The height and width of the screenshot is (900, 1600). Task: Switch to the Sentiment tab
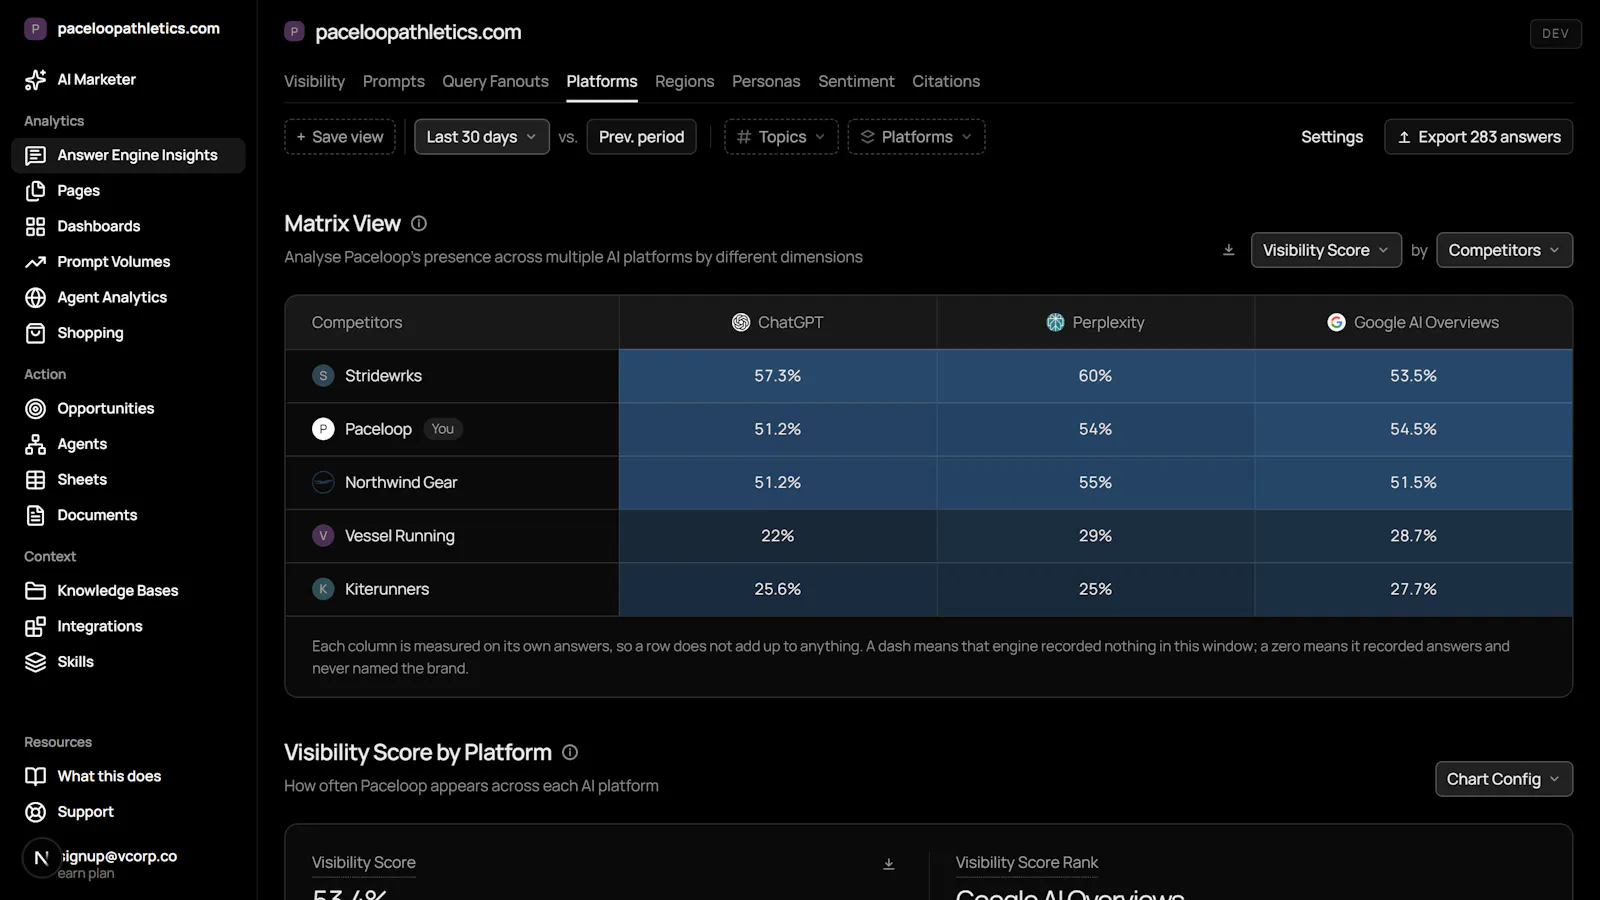tap(856, 81)
